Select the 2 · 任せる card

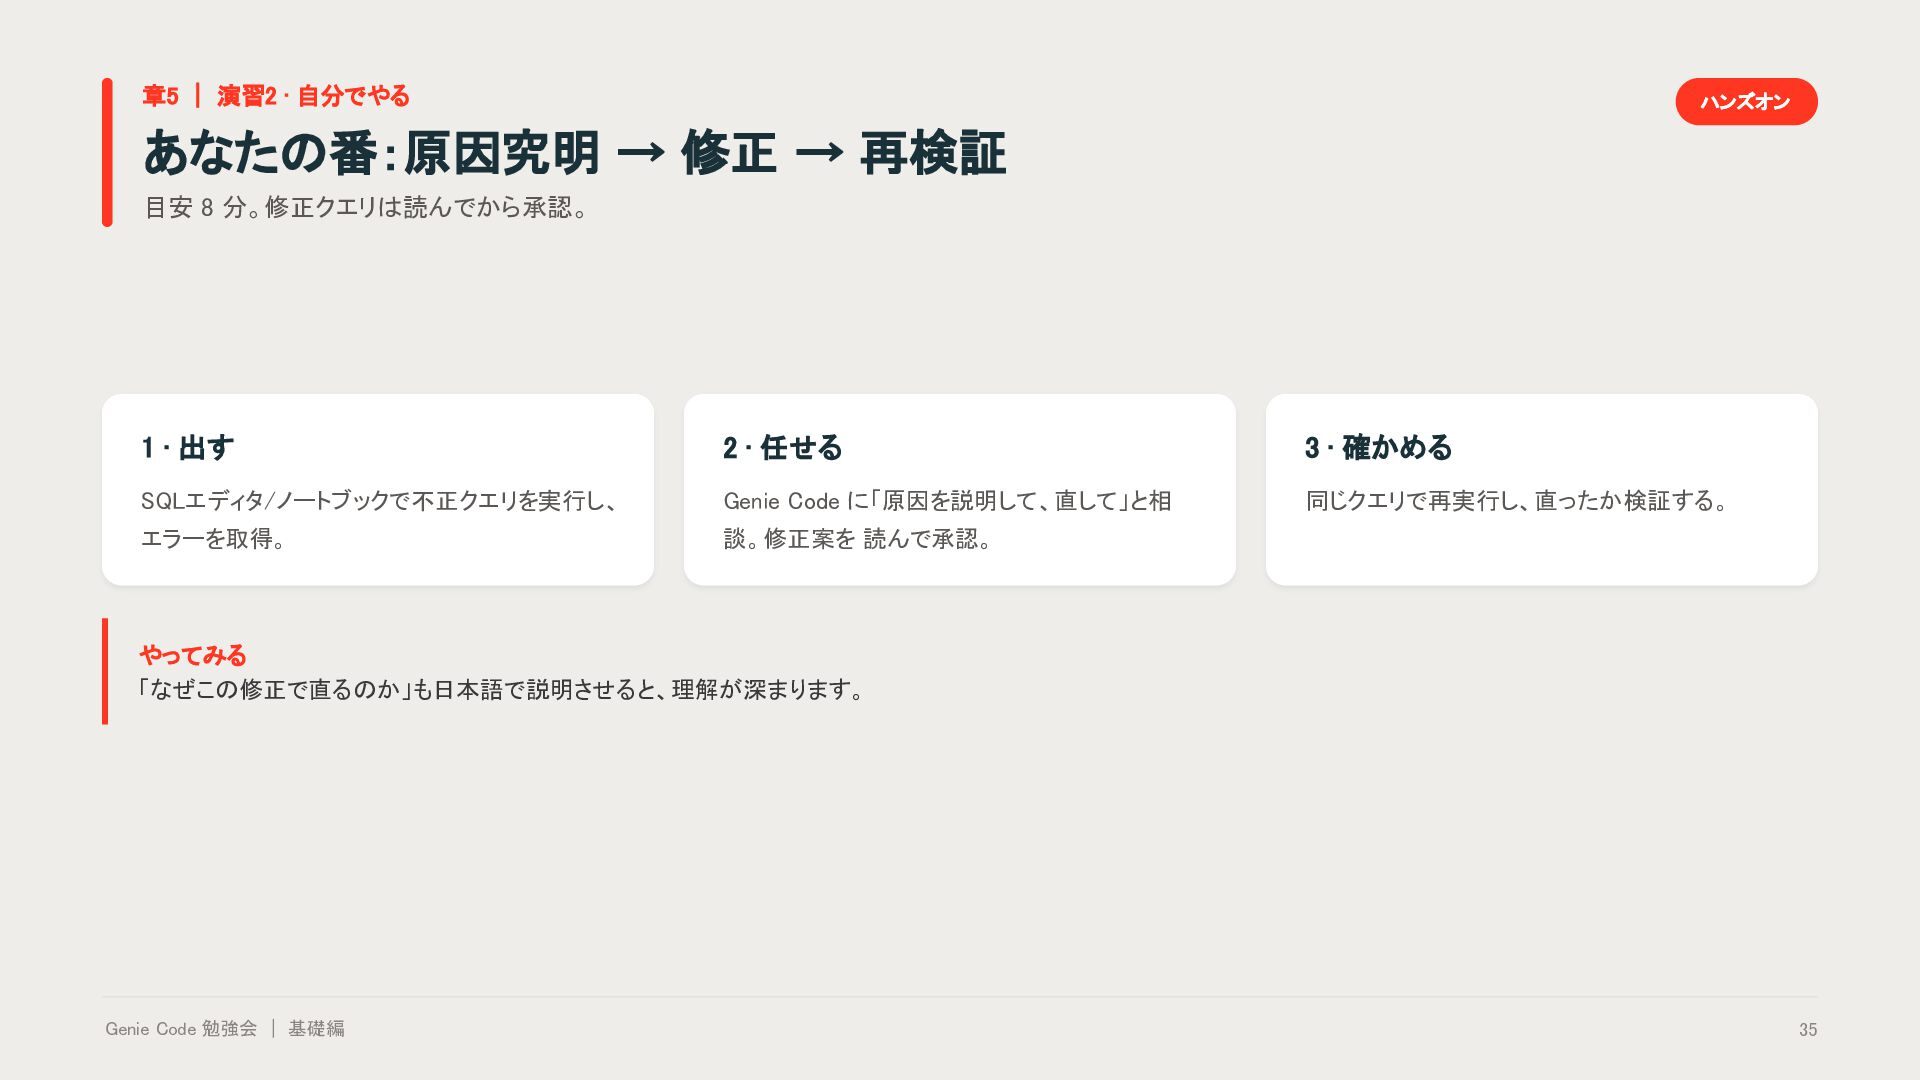coord(960,489)
